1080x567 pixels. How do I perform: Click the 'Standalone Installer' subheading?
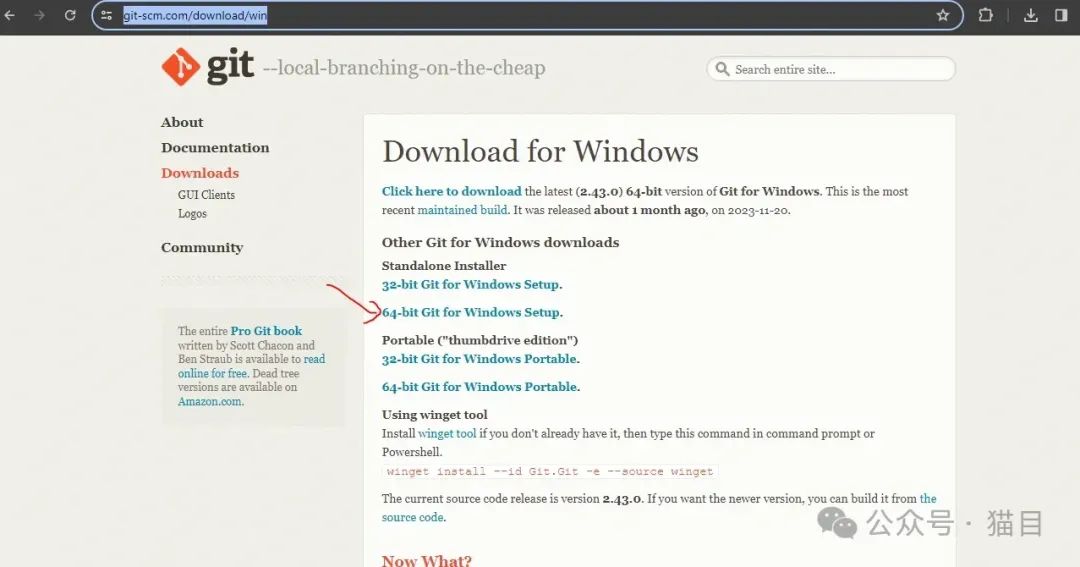pos(444,266)
